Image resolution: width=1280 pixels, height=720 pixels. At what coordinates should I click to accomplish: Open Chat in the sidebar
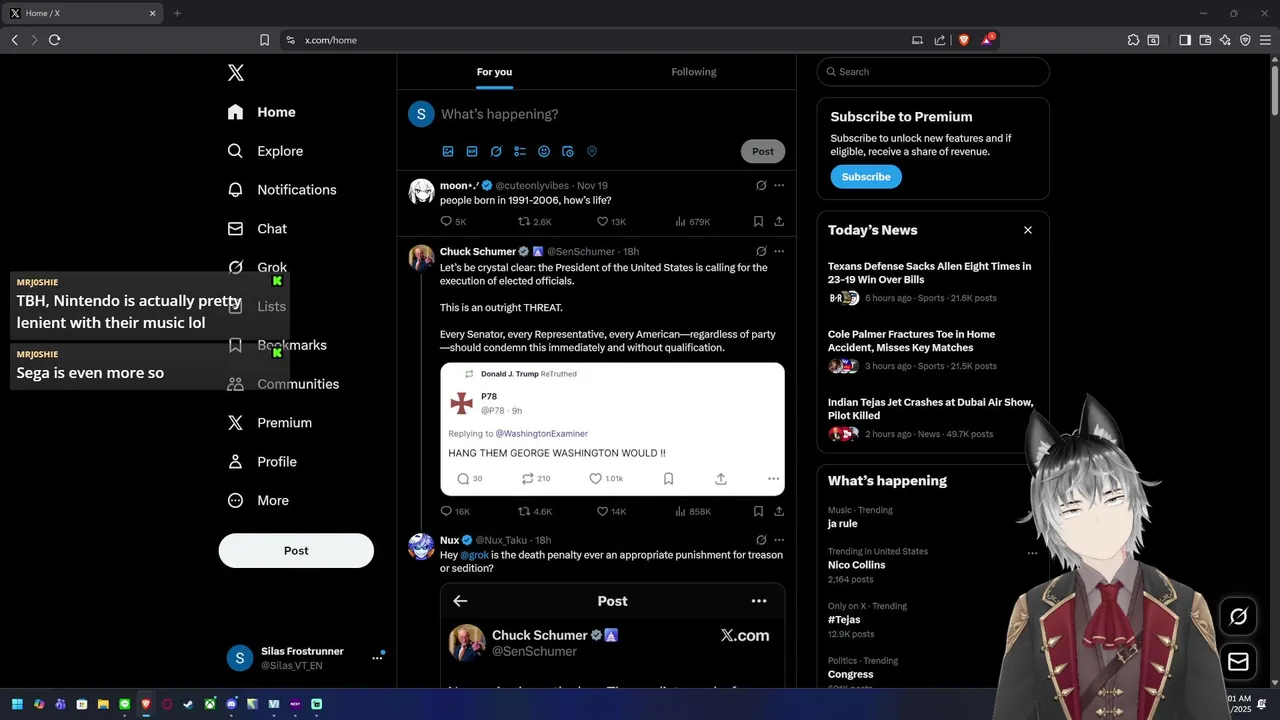[257, 229]
